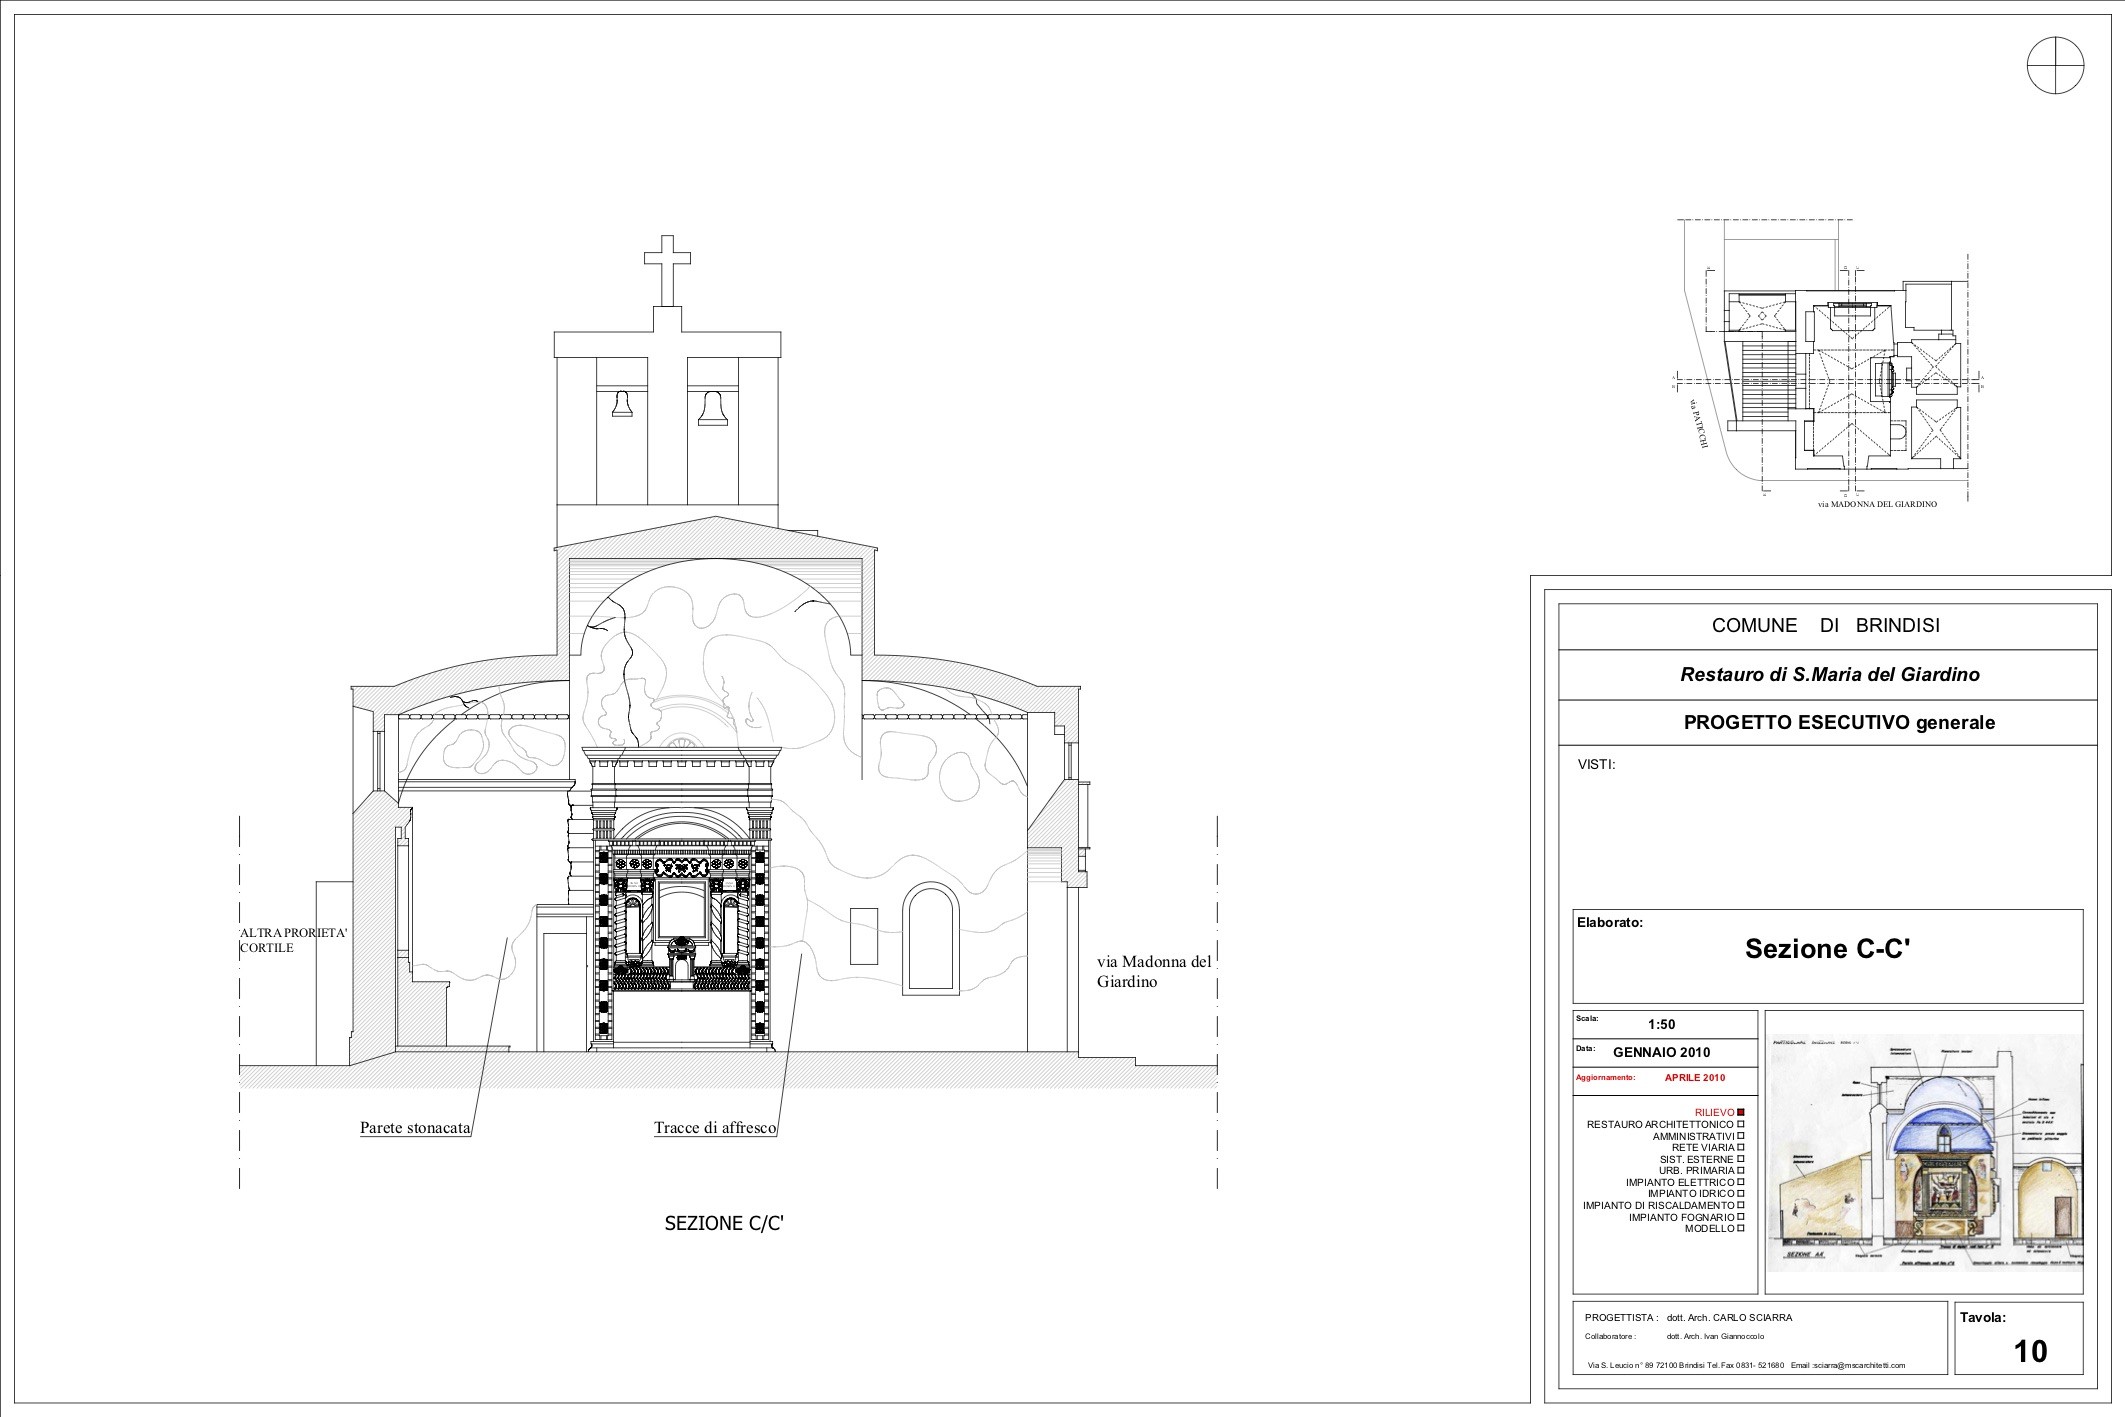Click the left bell in the belfry
Screen dimensions: 2125x1417
621,404
